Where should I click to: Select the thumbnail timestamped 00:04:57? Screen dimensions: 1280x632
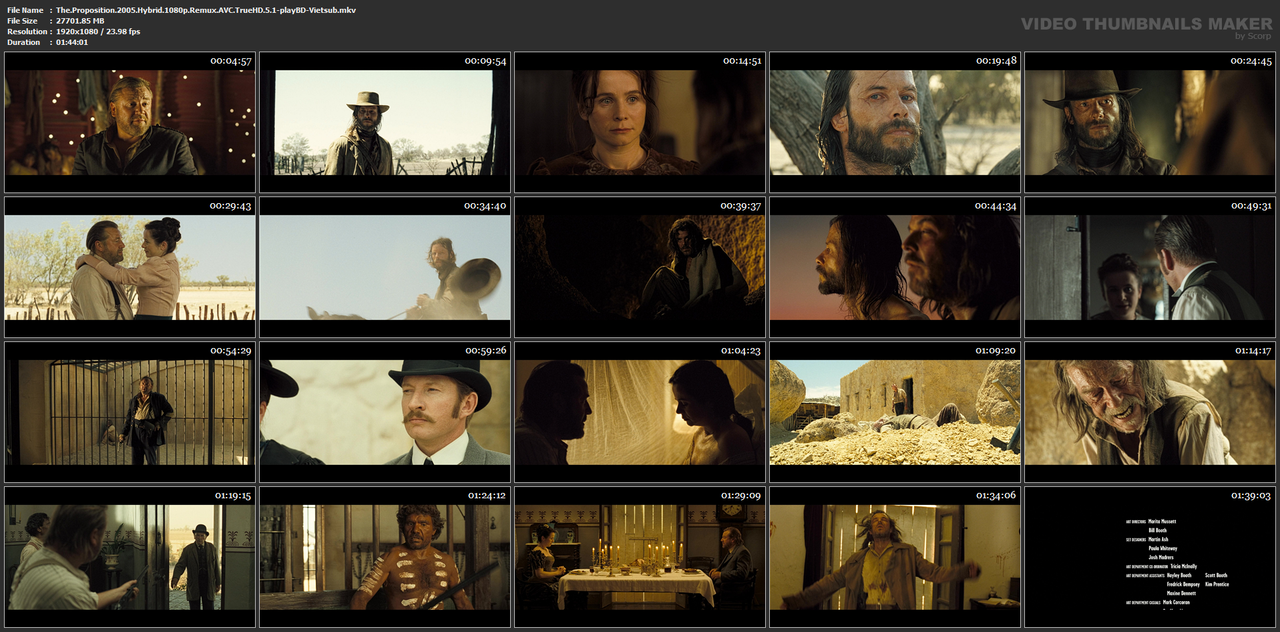click(x=130, y=122)
